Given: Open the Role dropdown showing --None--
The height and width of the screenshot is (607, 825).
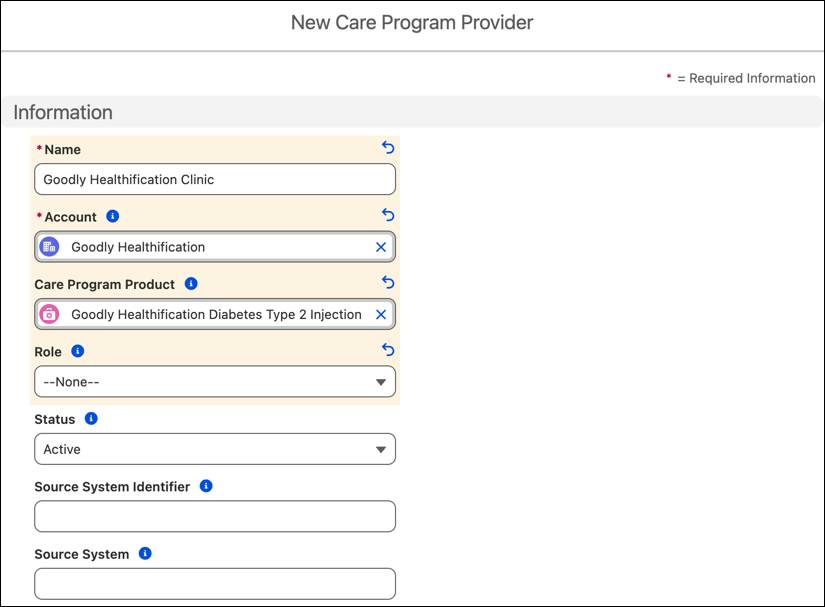Looking at the screenshot, I should coord(214,381).
